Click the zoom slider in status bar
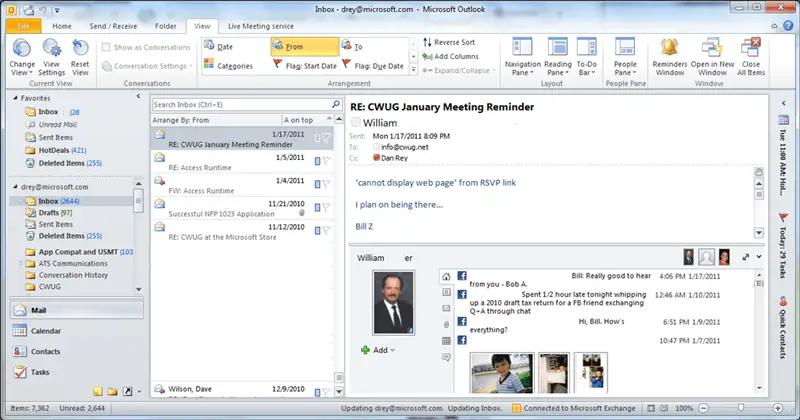The height and width of the screenshot is (420, 800). click(741, 408)
